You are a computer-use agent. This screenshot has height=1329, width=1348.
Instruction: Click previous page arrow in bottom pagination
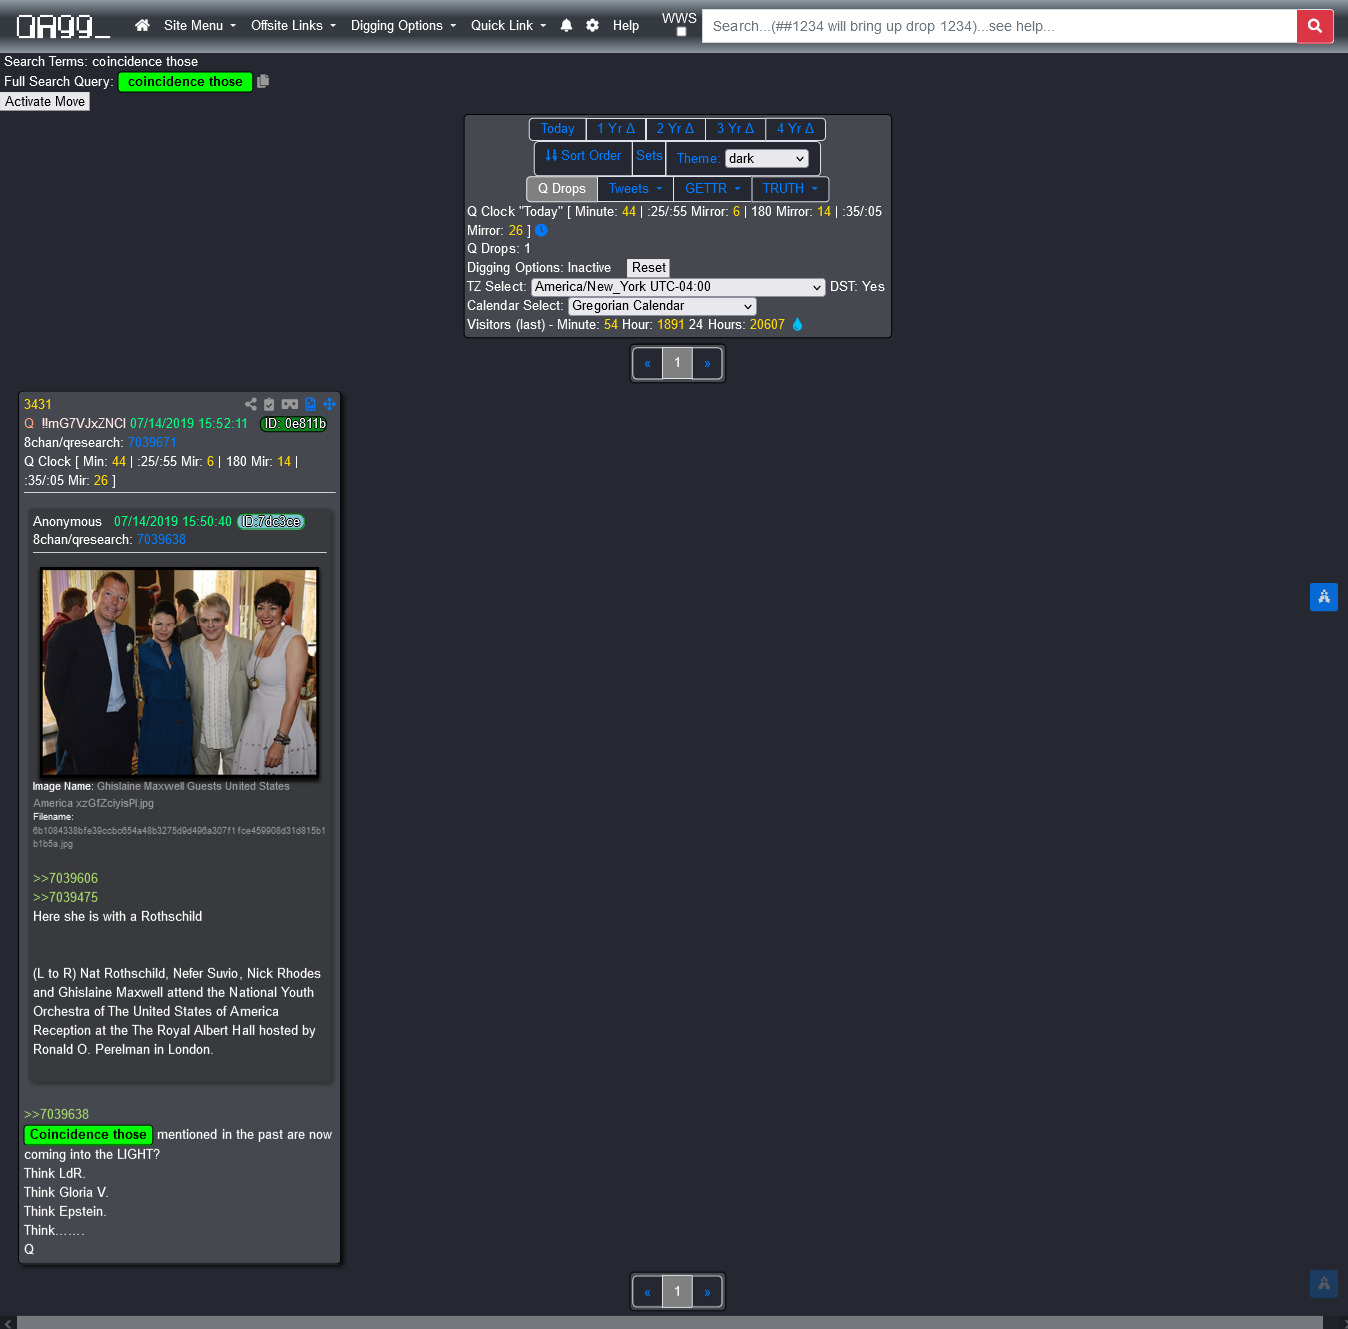[647, 1292]
